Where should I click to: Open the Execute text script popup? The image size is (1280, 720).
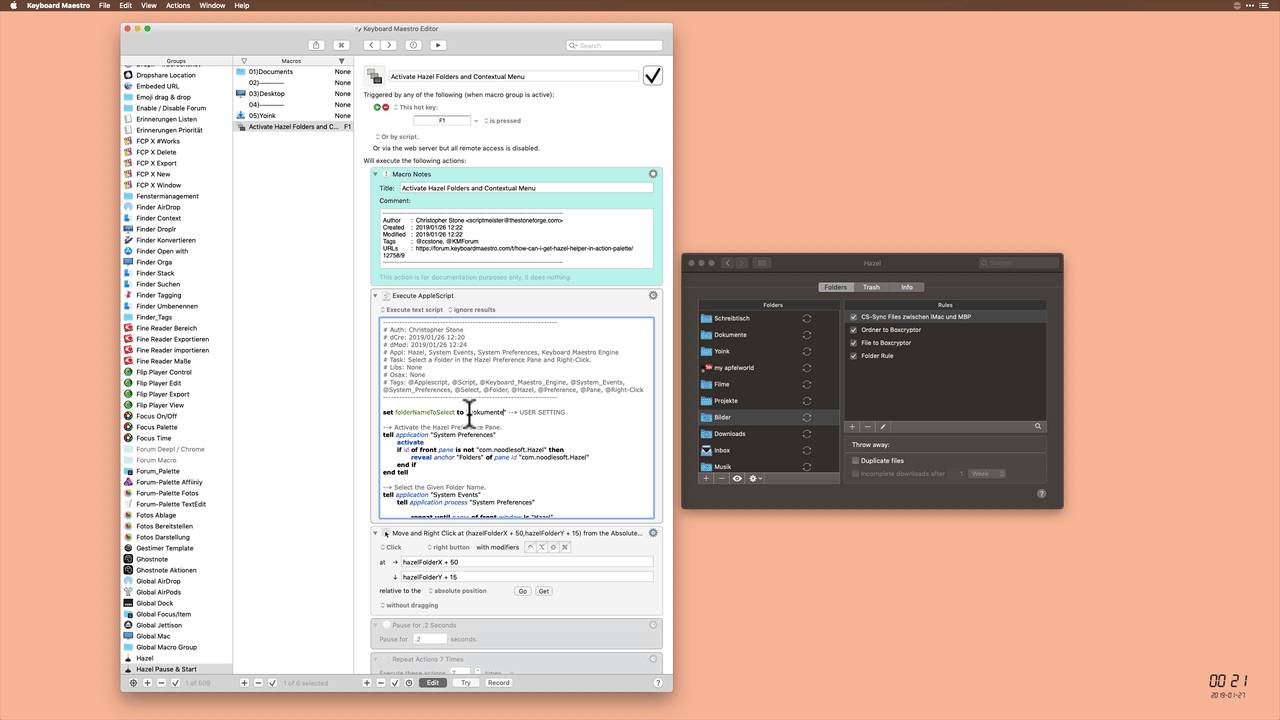[411, 310]
